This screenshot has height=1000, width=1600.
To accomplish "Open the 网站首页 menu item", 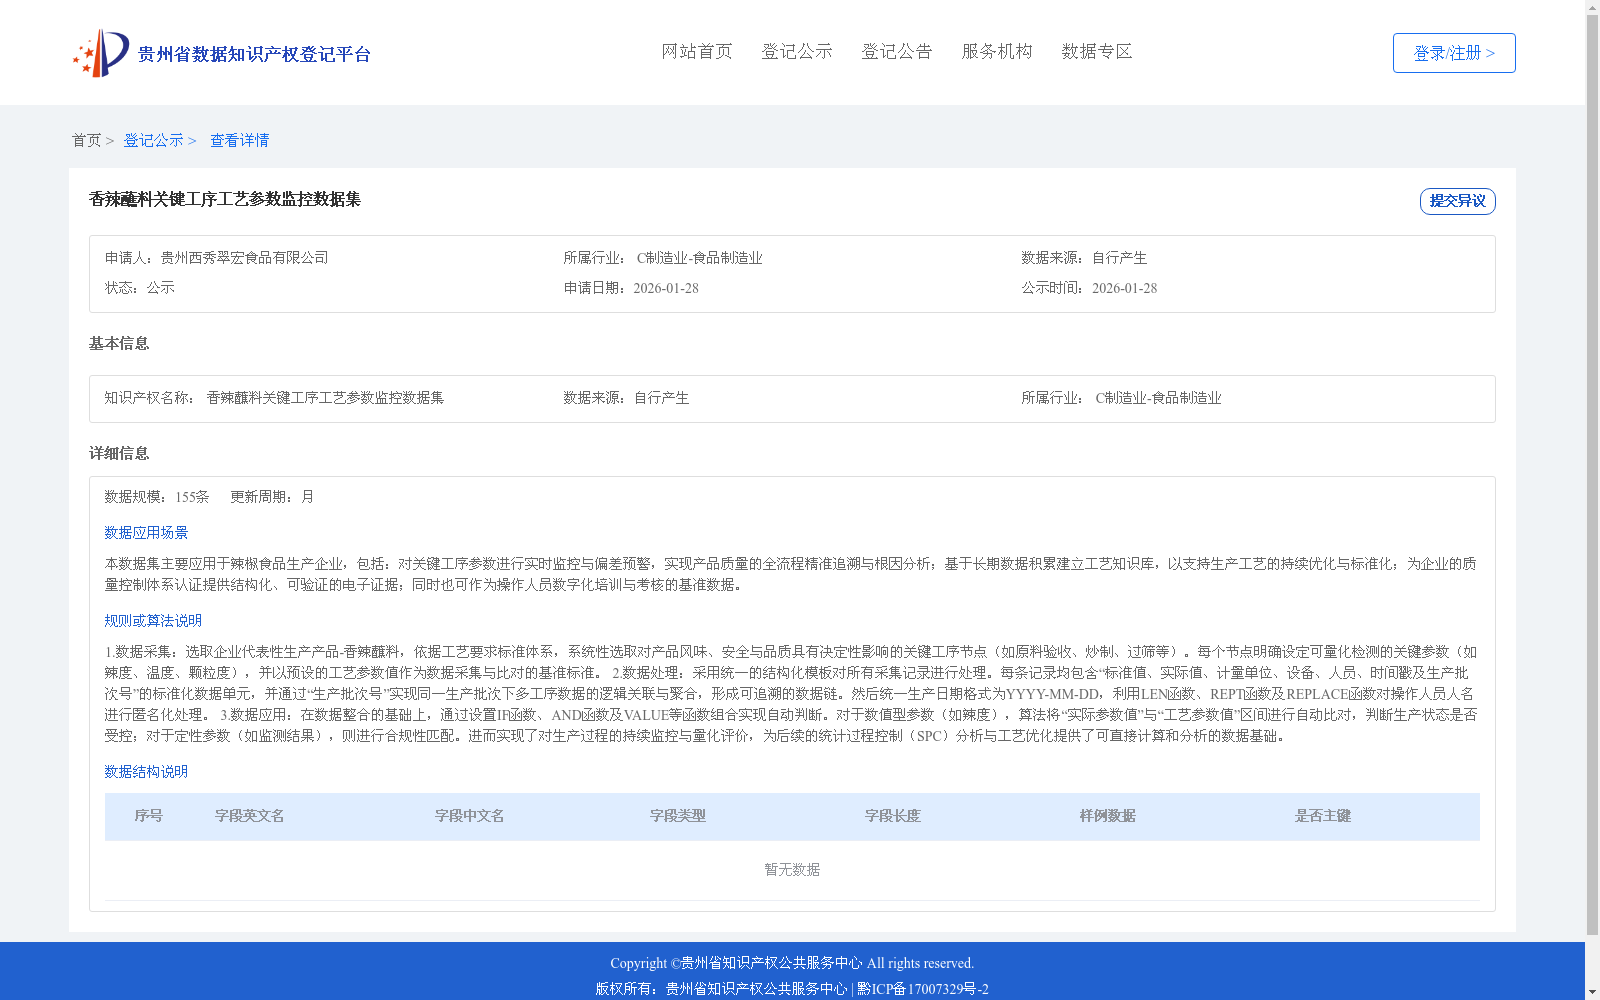I will click(x=697, y=51).
